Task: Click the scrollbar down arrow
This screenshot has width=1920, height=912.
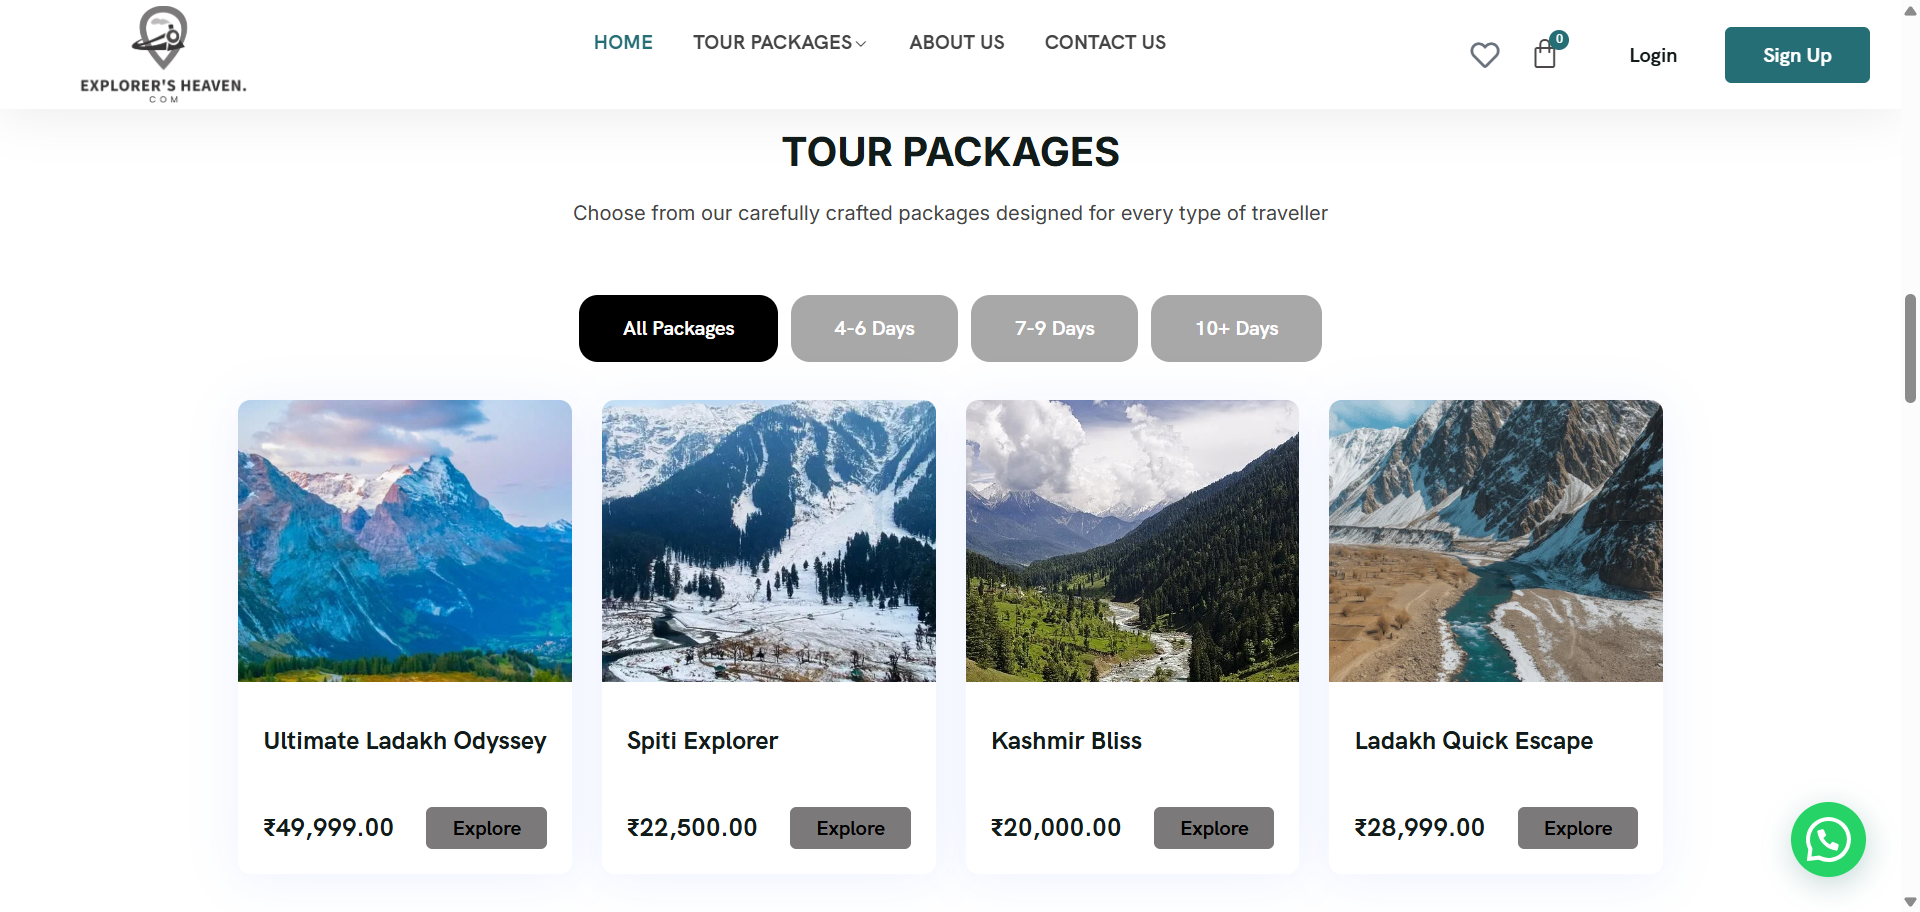Action: (x=1910, y=902)
